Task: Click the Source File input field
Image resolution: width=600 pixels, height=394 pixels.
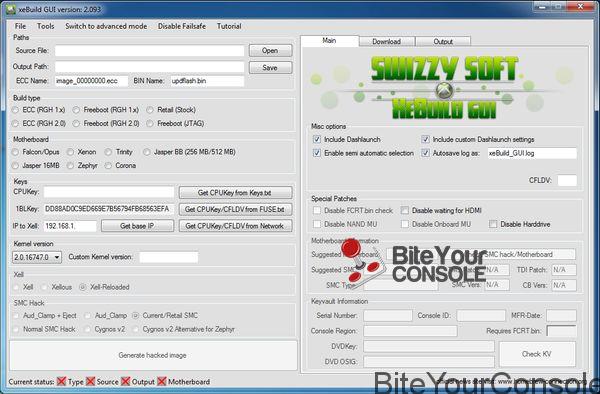Action: [149, 50]
